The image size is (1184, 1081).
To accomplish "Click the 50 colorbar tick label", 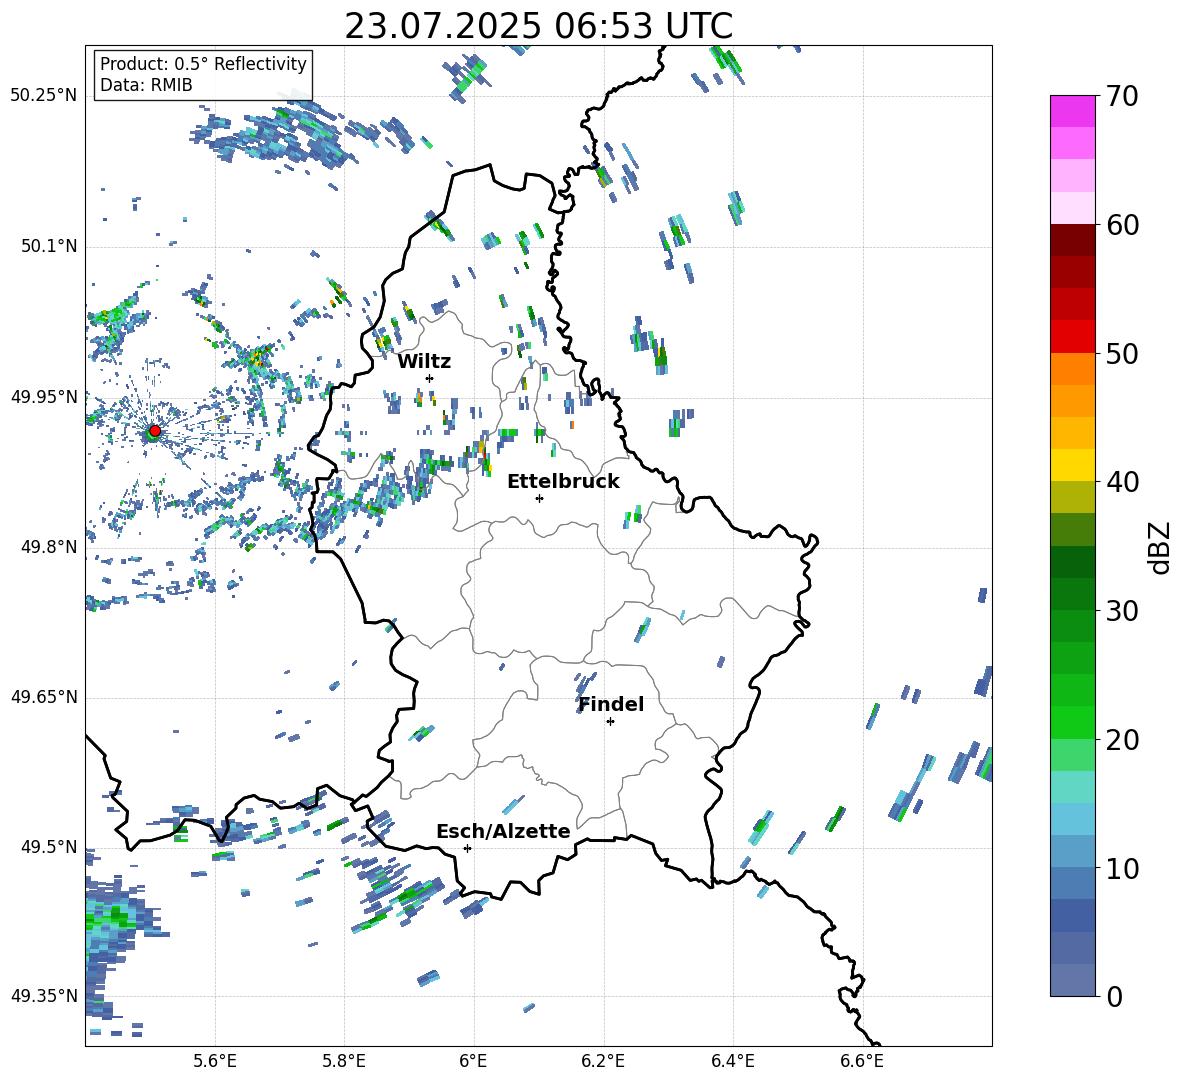I will 1122,353.
